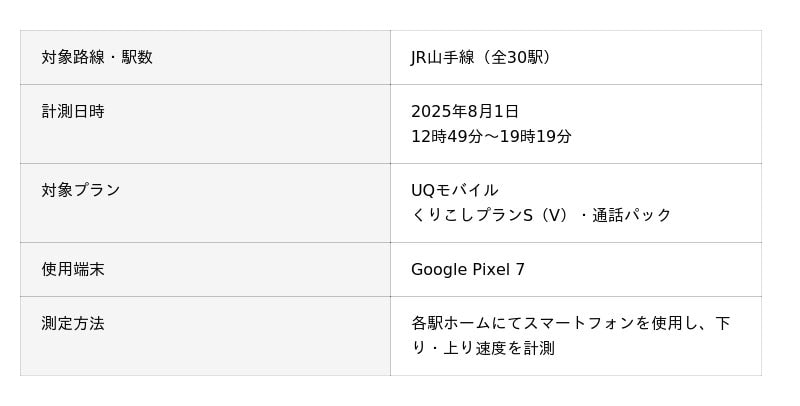Click the 通話パック text
This screenshot has width=800, height=406.
[632, 215]
